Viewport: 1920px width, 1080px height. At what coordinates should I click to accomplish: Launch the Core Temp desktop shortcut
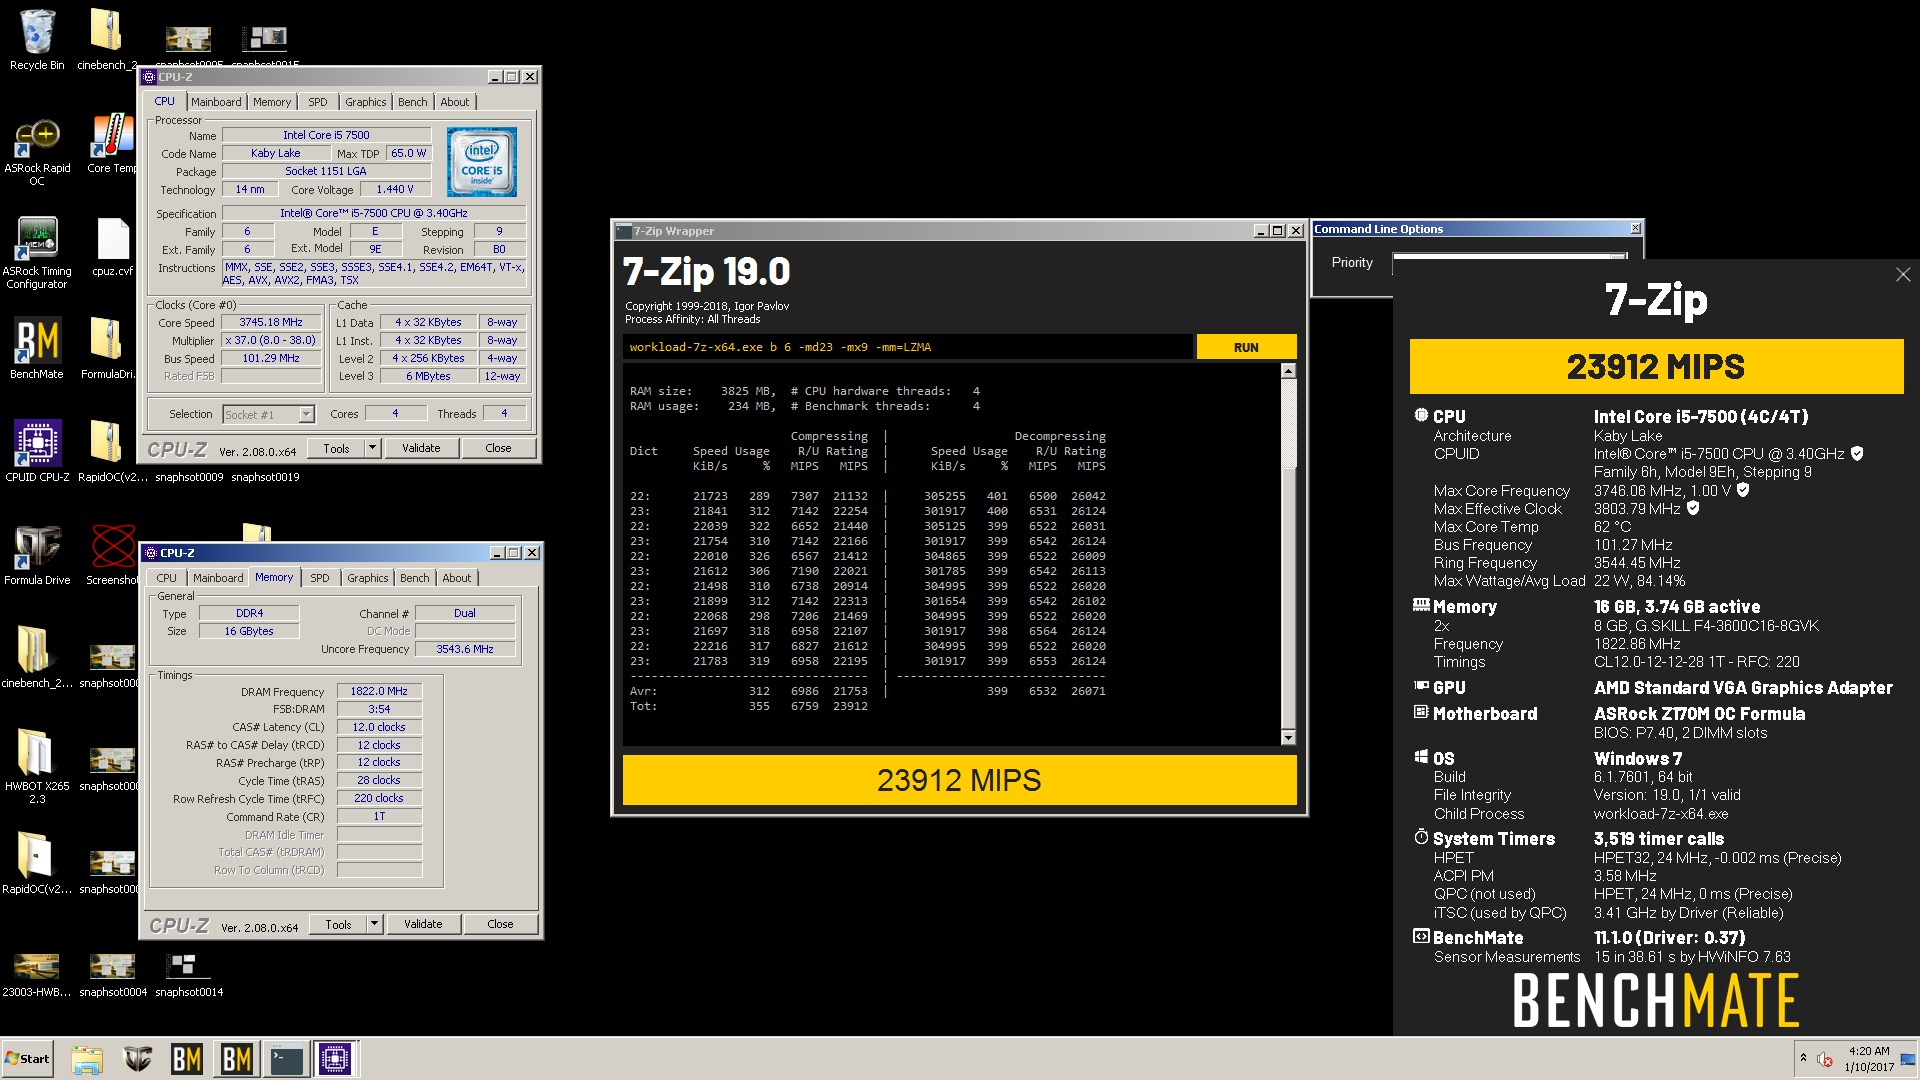click(111, 144)
